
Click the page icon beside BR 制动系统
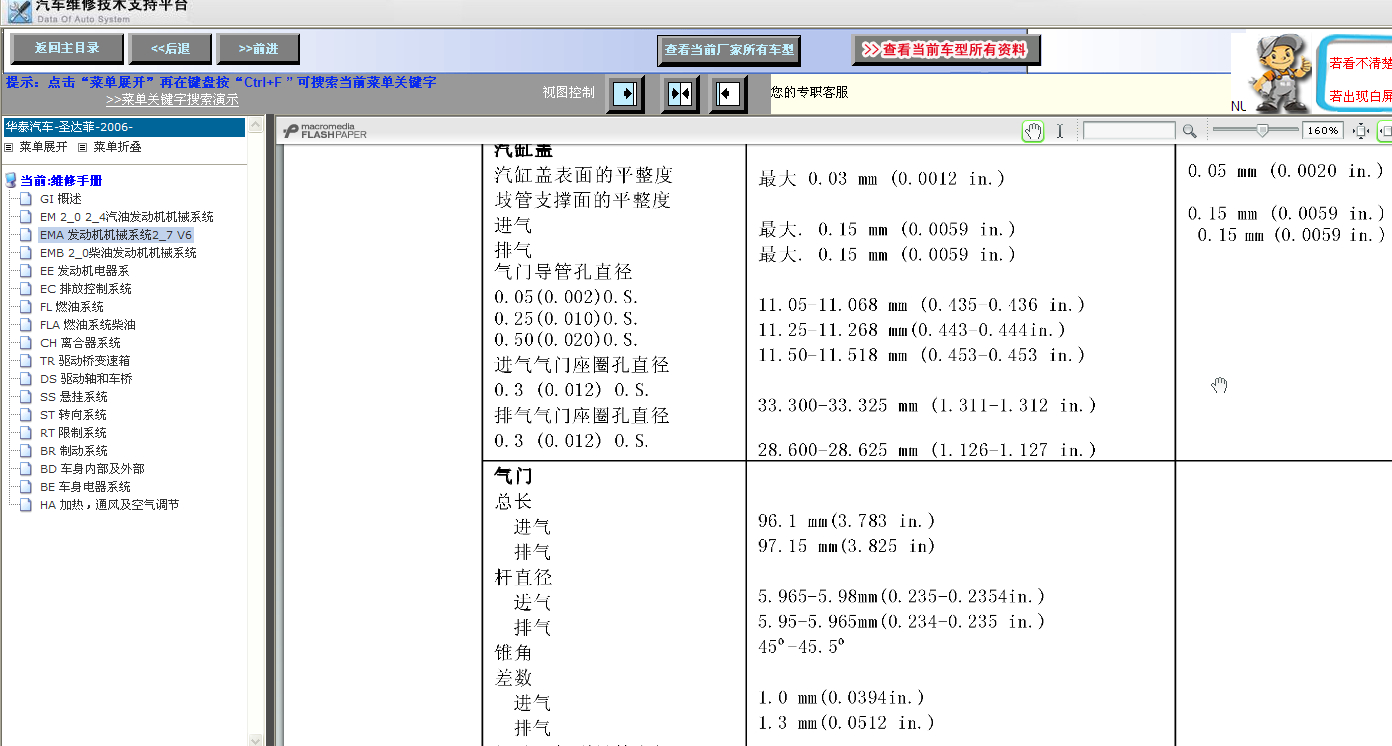(x=27, y=451)
